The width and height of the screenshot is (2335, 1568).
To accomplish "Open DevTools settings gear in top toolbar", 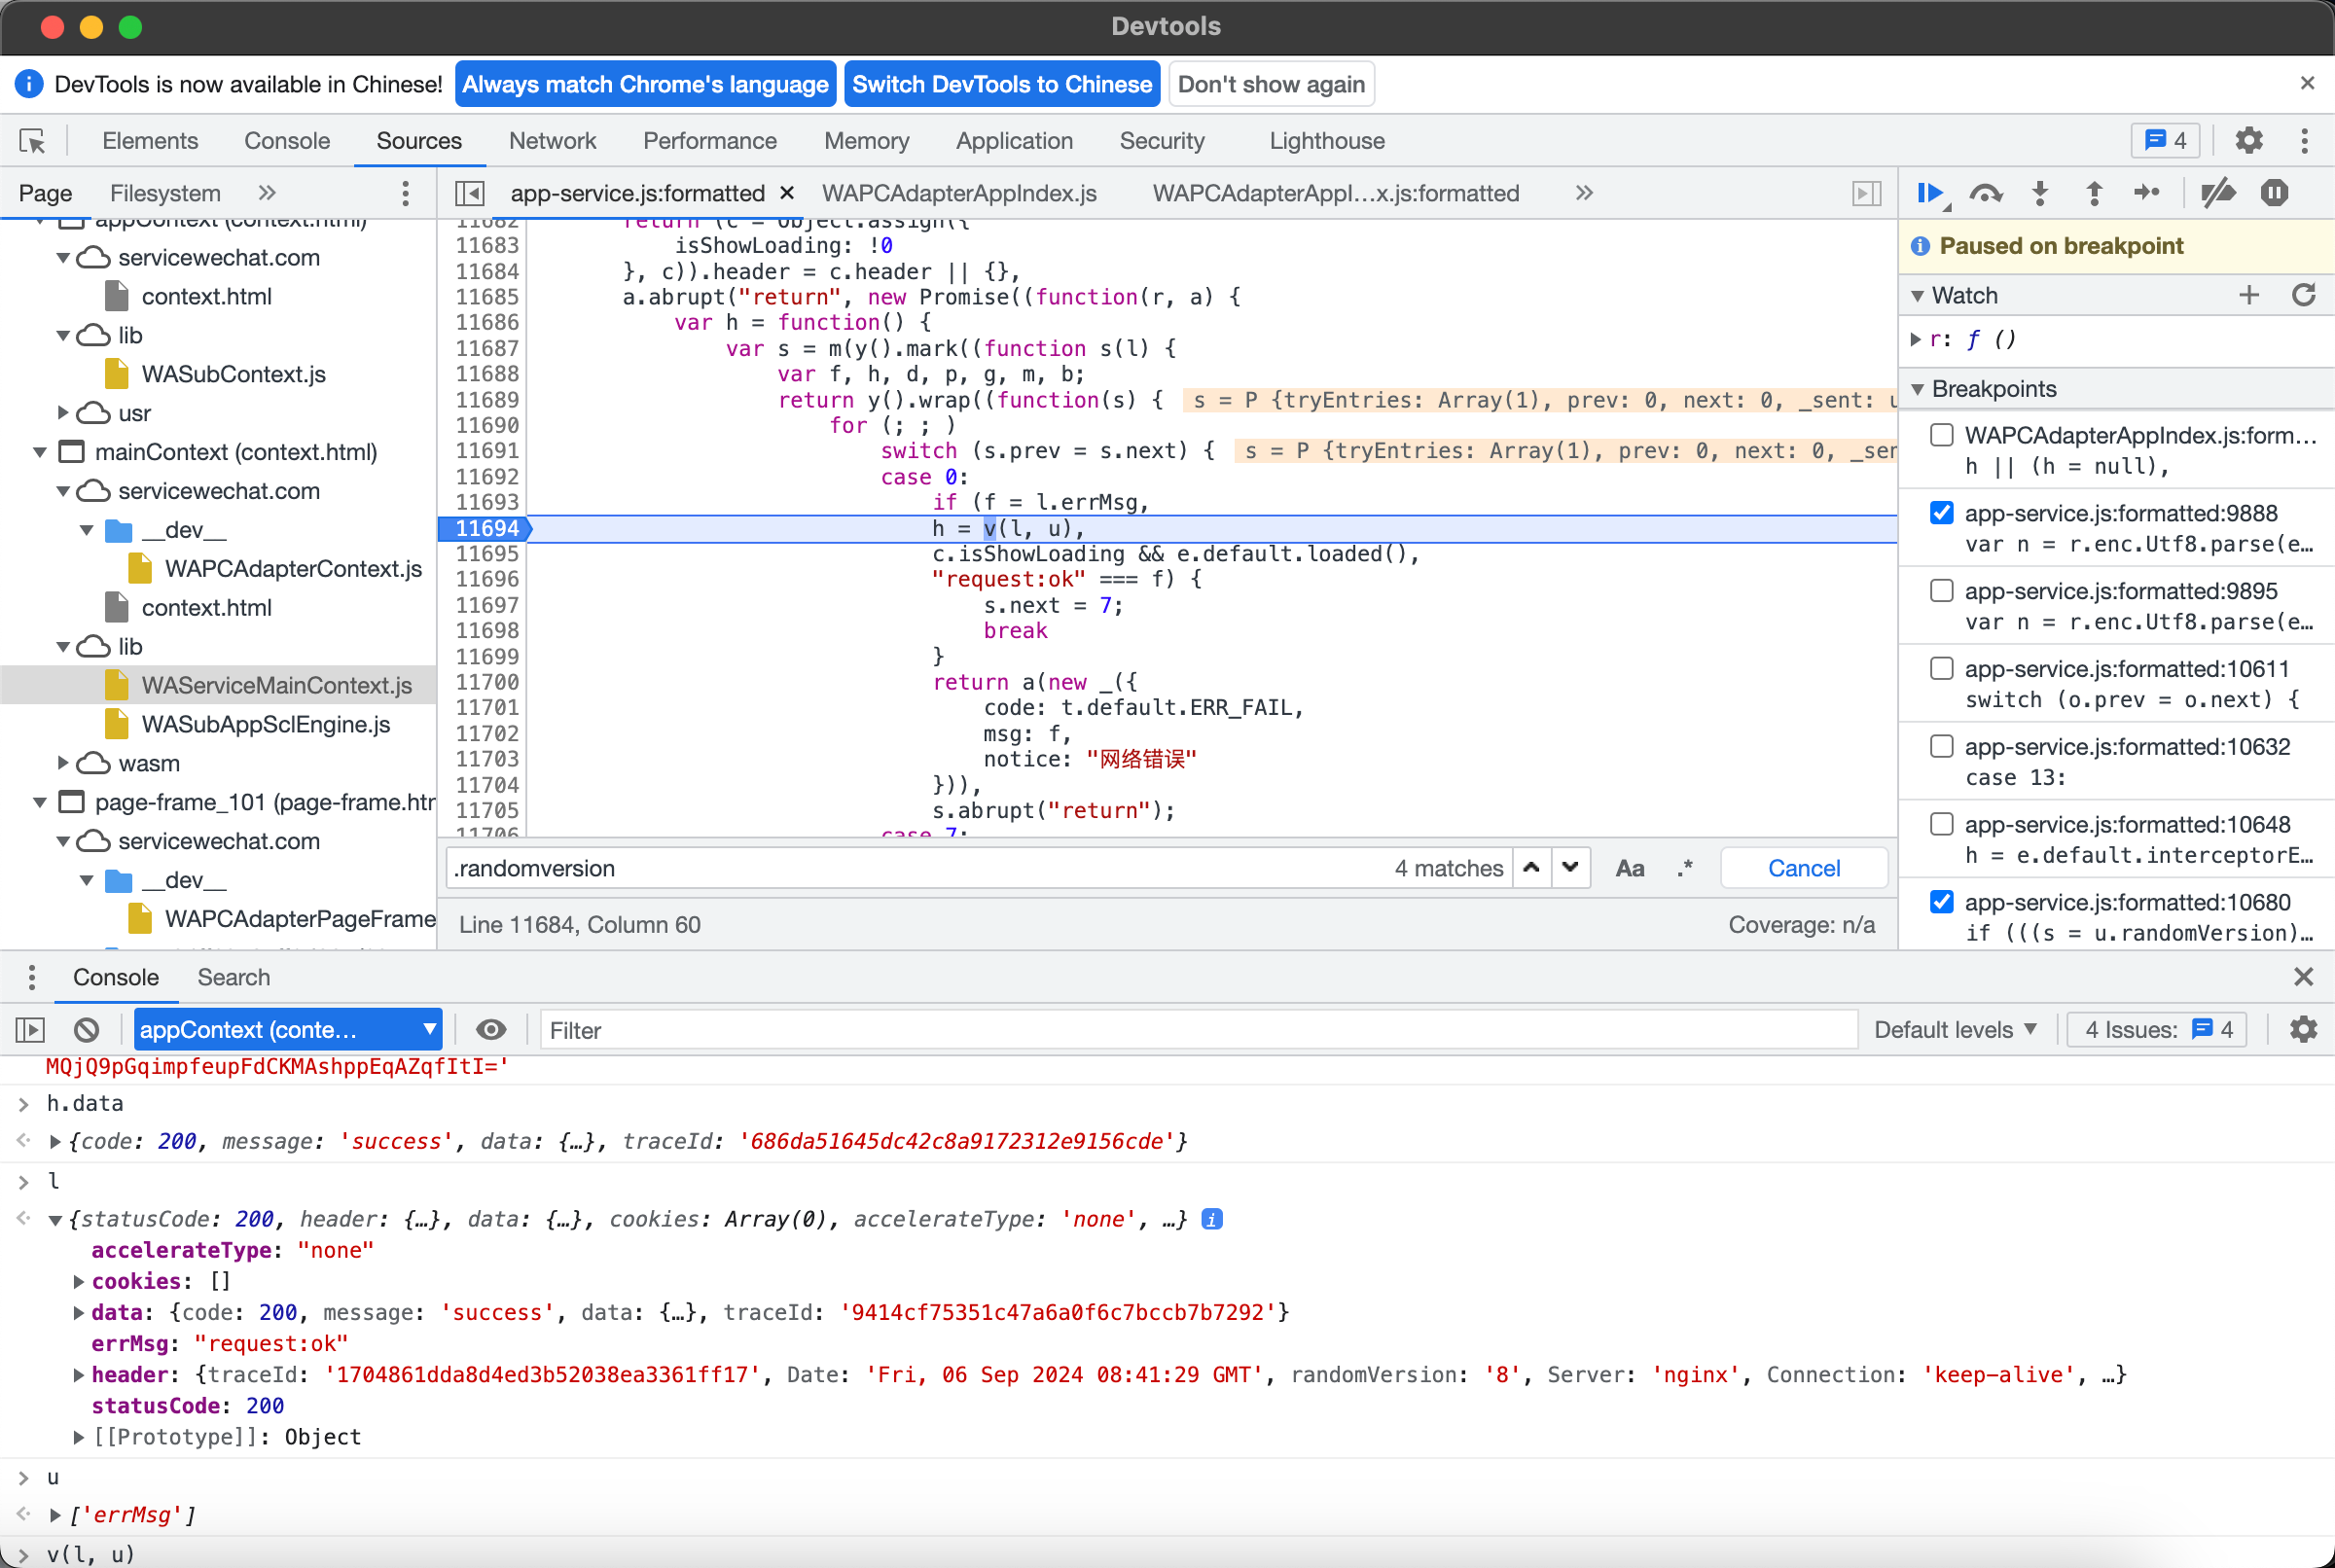I will 2248,141.
